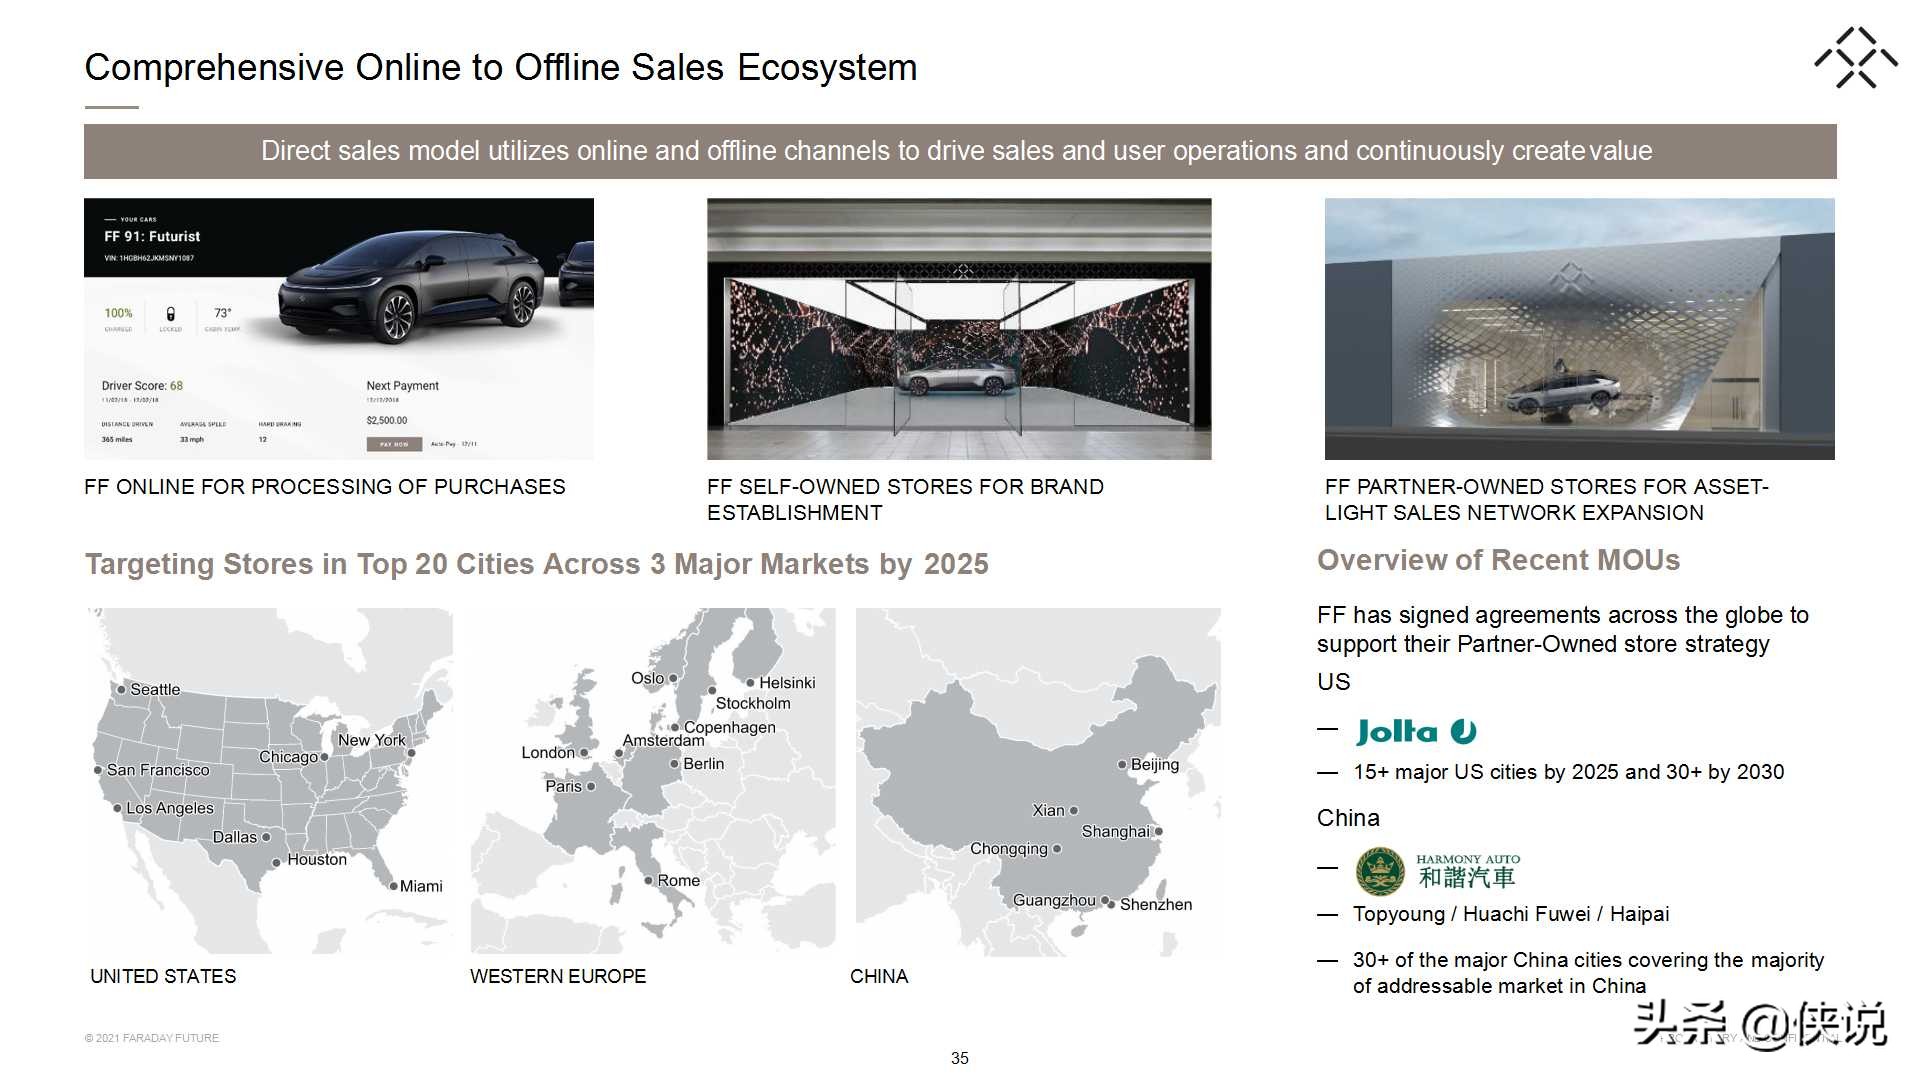Click the '100%' charge value
The width and height of the screenshot is (1920, 1080).
pyautogui.click(x=118, y=313)
